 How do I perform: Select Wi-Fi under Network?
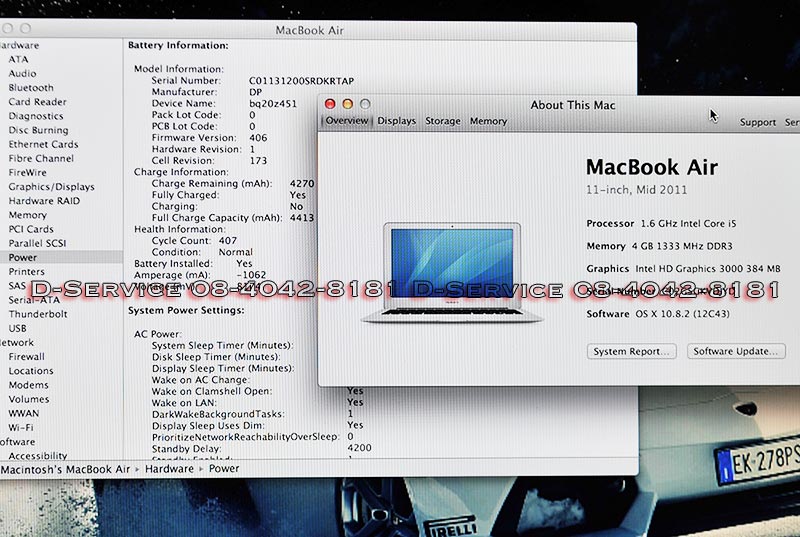[21, 427]
